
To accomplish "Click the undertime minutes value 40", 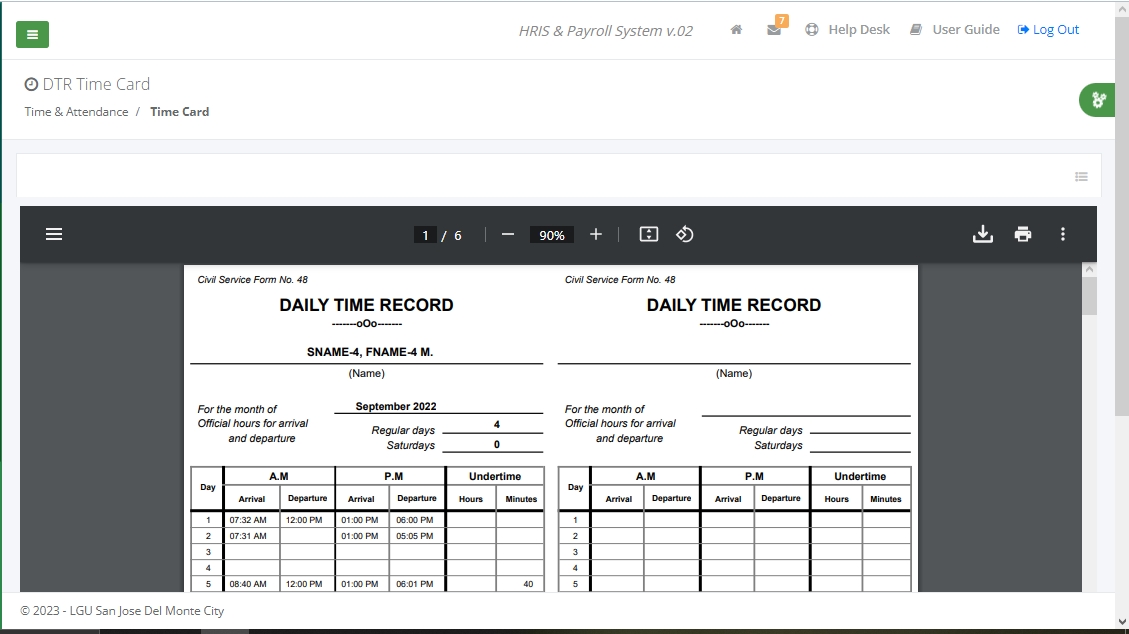I will click(x=528, y=584).
